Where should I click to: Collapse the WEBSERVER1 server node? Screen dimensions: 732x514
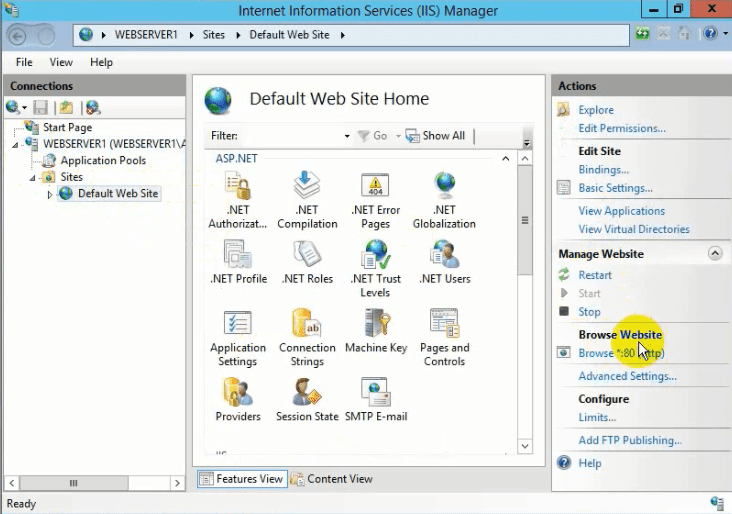15,145
